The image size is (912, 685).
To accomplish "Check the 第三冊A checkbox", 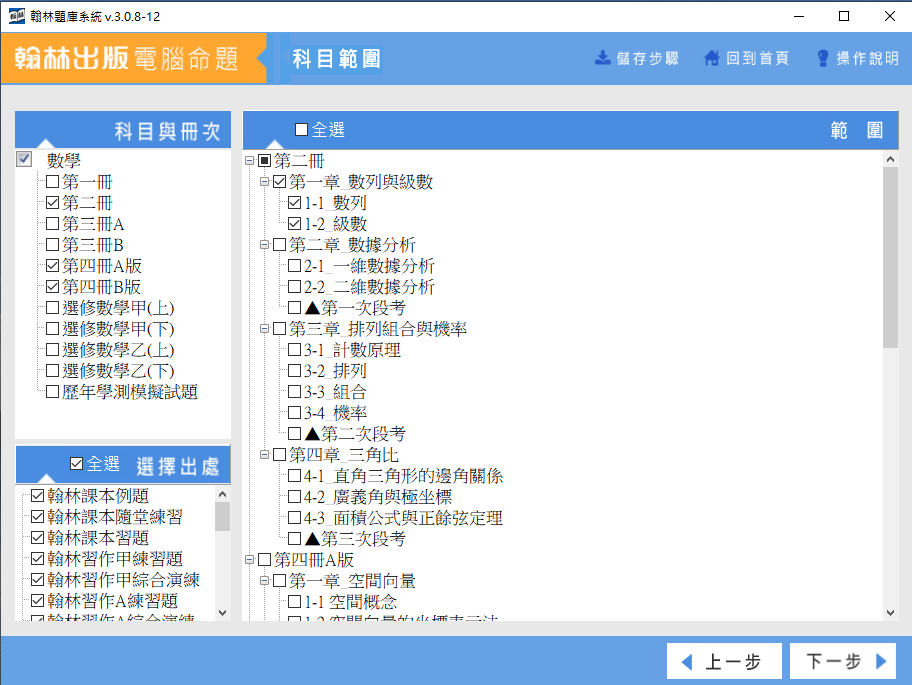I will [52, 223].
